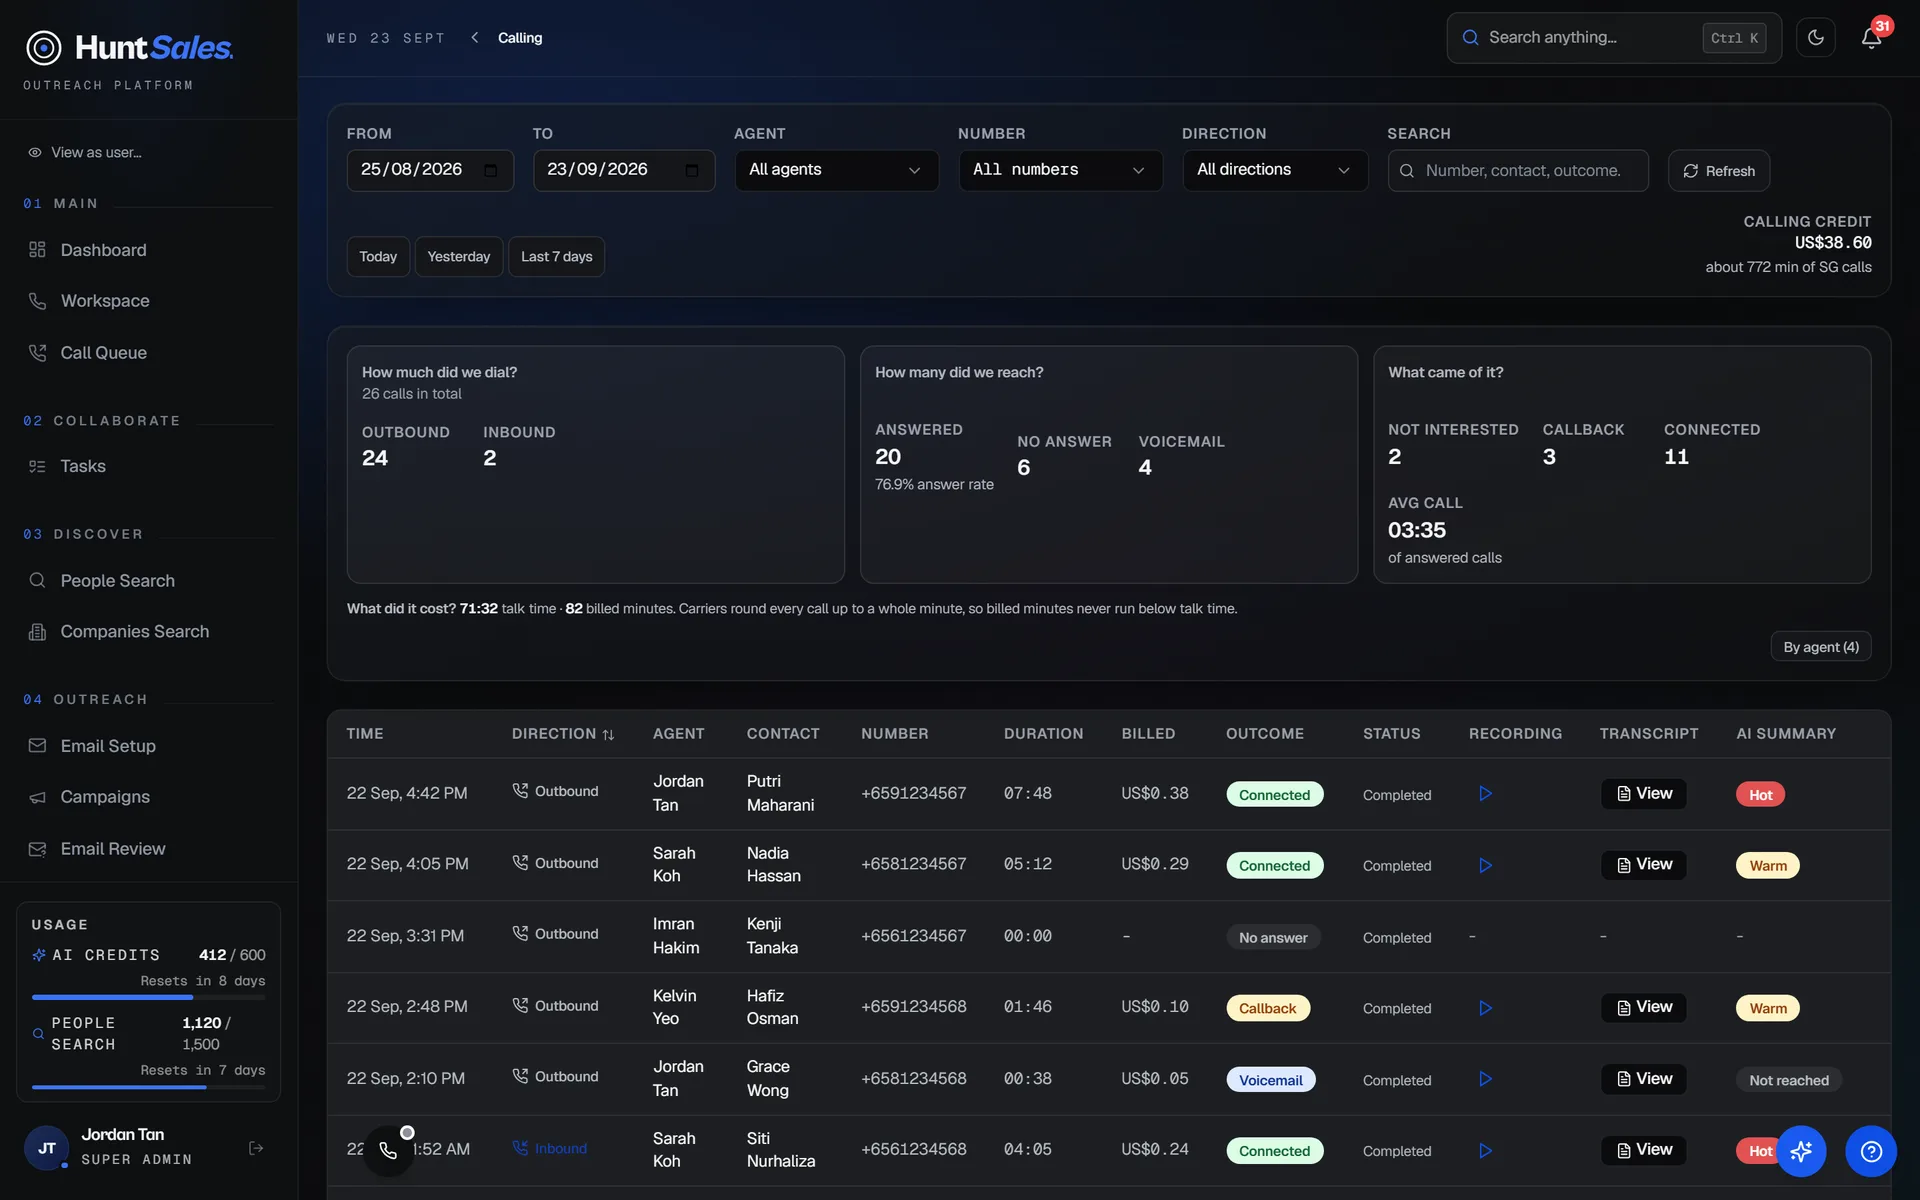The height and width of the screenshot is (1200, 1920).
Task: Open calendar picker in the From date field
Action: [490, 170]
